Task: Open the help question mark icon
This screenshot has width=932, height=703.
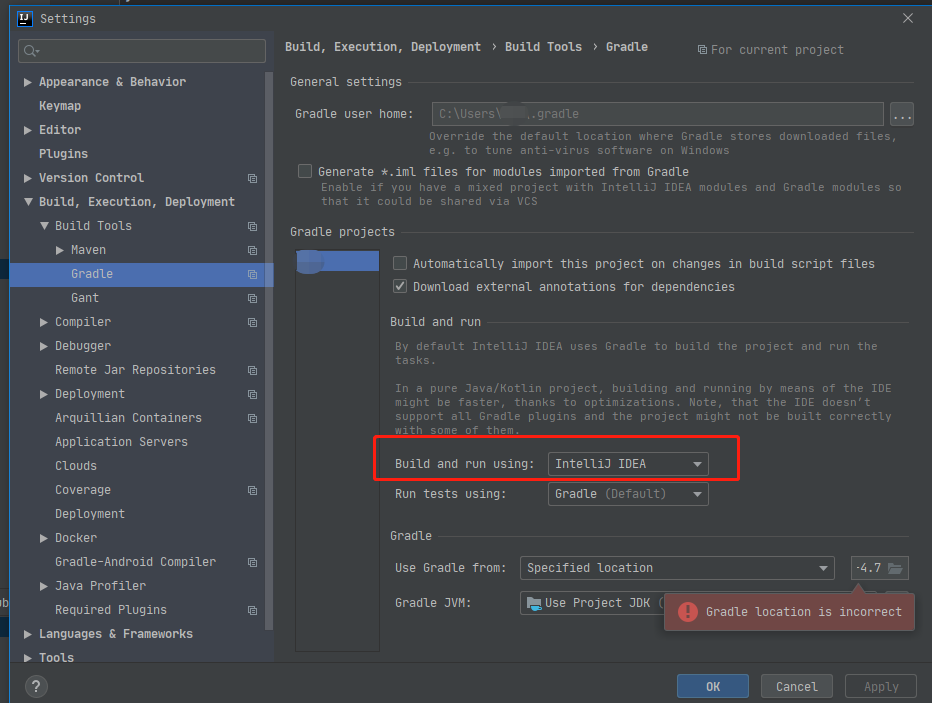Action: point(36,687)
